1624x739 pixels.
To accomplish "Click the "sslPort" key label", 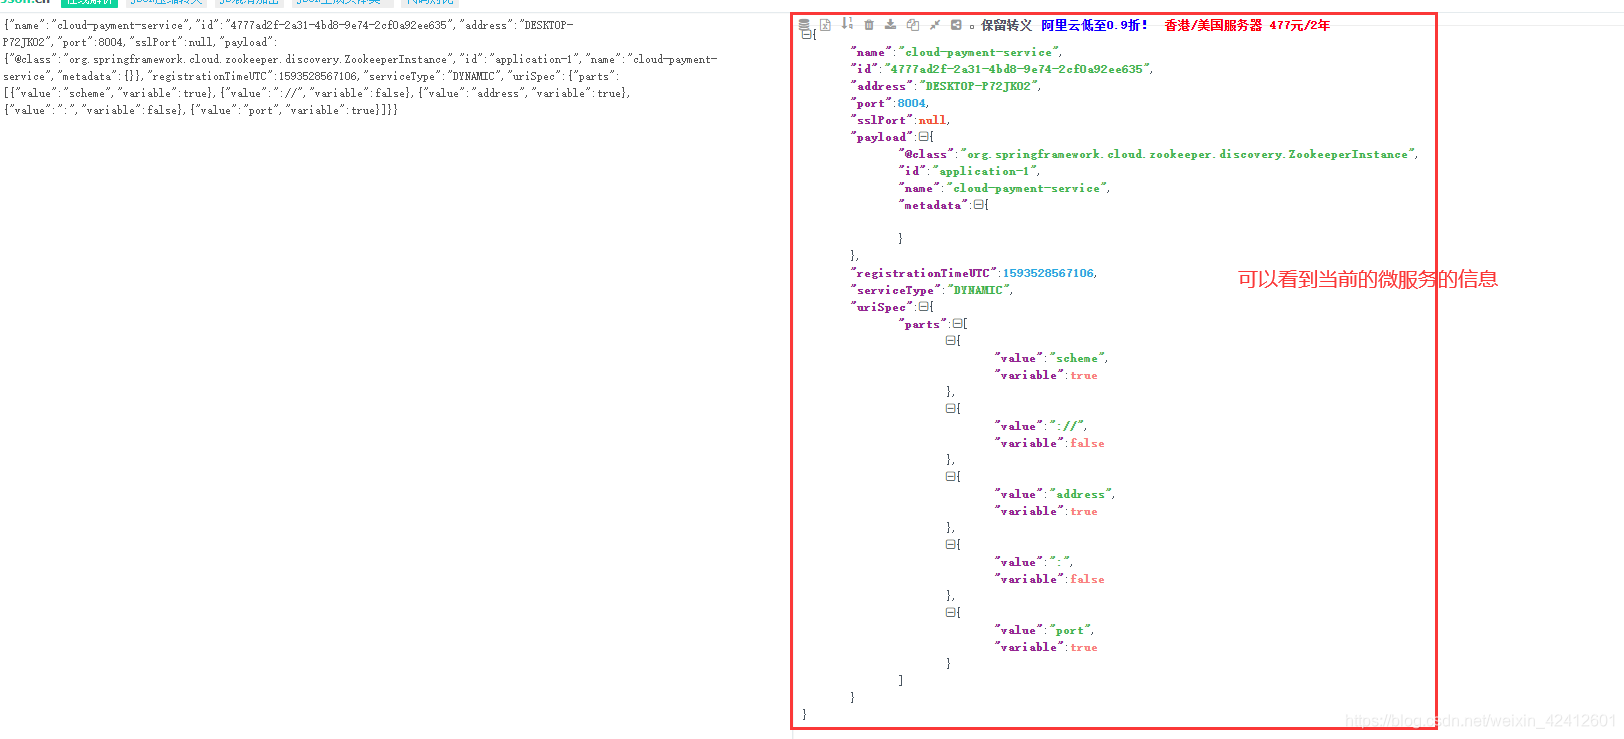I will click(882, 120).
